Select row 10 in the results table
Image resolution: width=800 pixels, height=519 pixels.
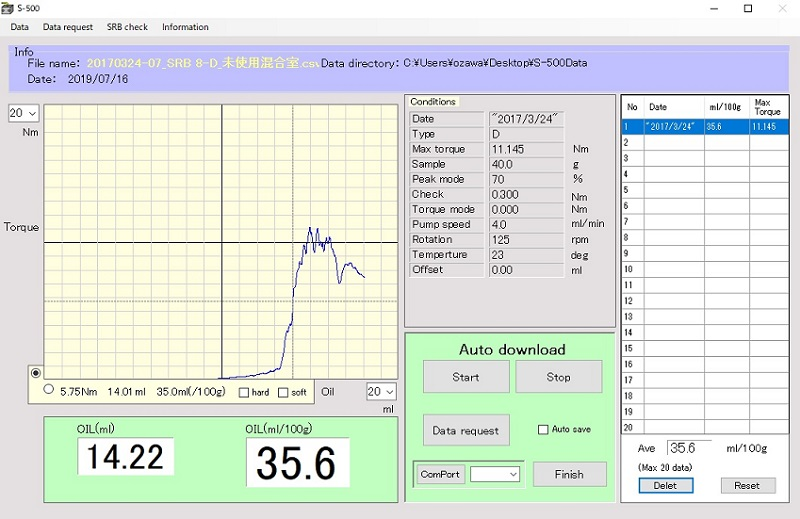(x=705, y=269)
